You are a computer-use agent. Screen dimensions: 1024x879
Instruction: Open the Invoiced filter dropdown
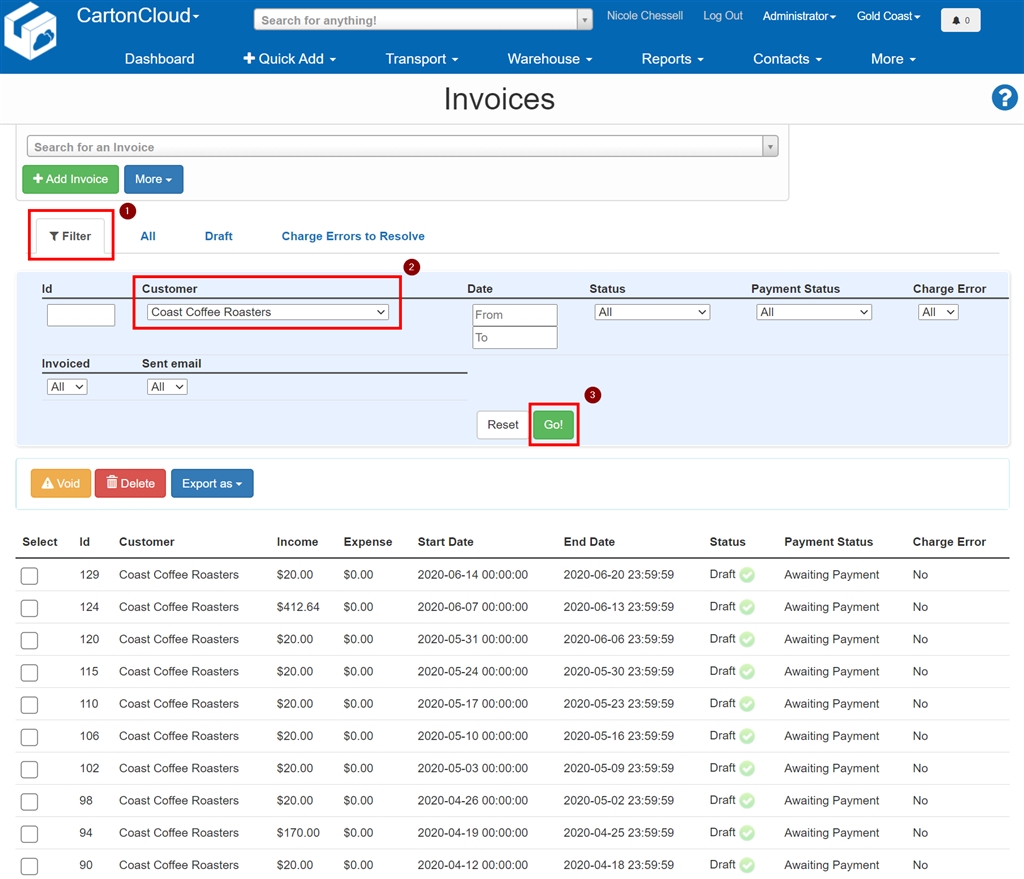coord(67,387)
